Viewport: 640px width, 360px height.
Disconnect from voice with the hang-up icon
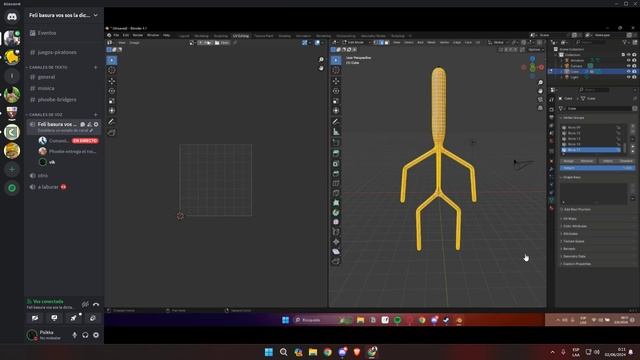[96, 304]
